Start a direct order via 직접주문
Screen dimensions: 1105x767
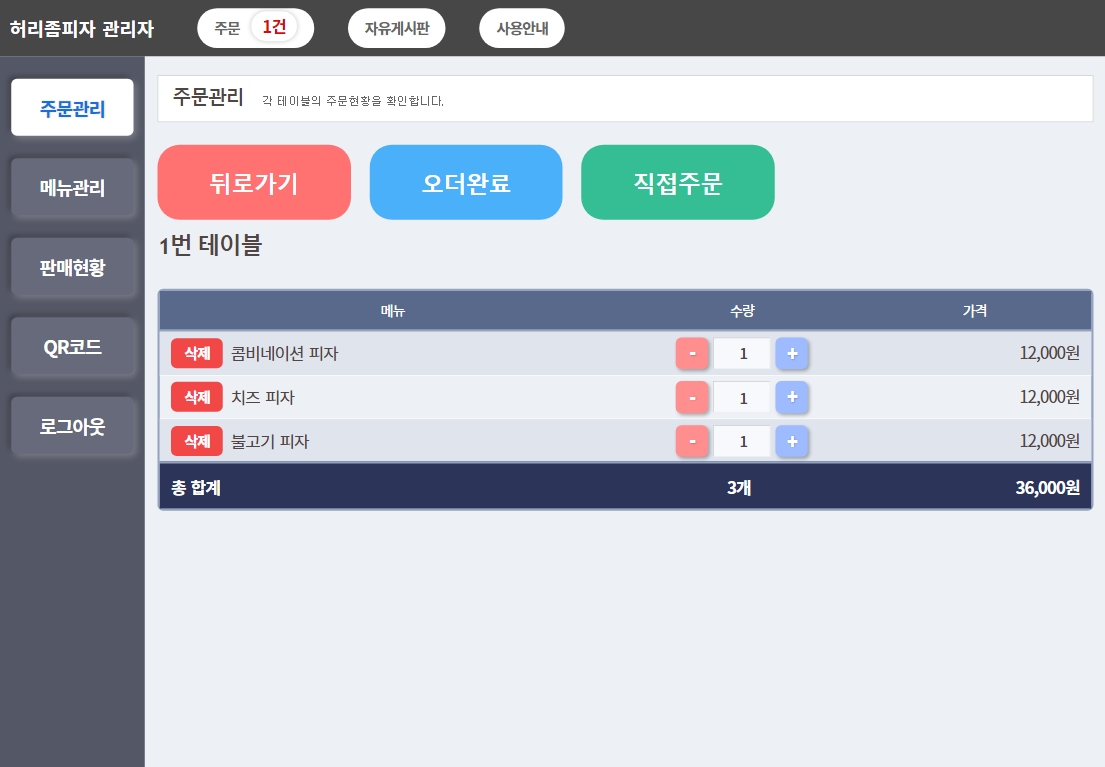[x=677, y=182]
